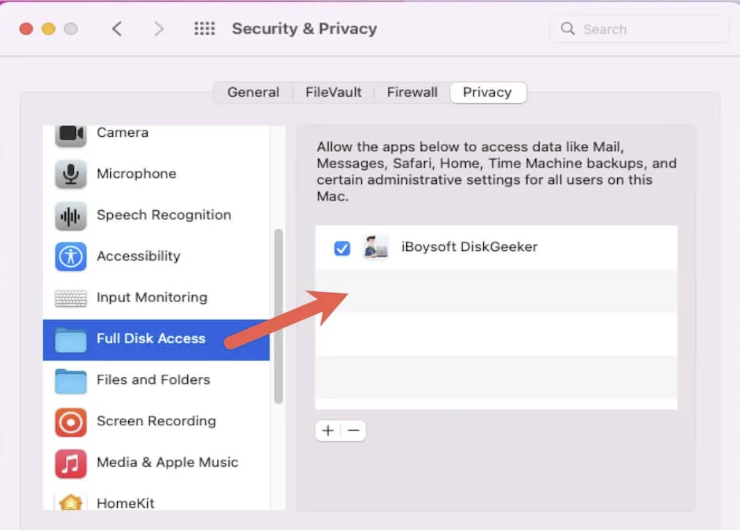Click the Files and Folders folder icon

[71, 381]
